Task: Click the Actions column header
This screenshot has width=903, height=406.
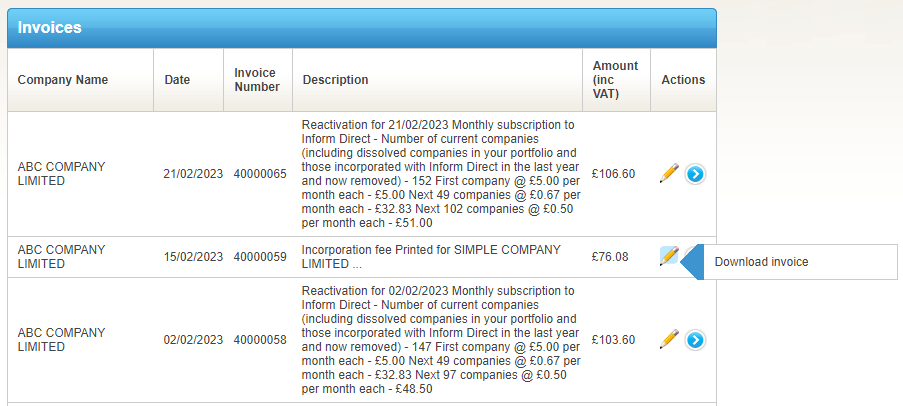Action: [683, 80]
